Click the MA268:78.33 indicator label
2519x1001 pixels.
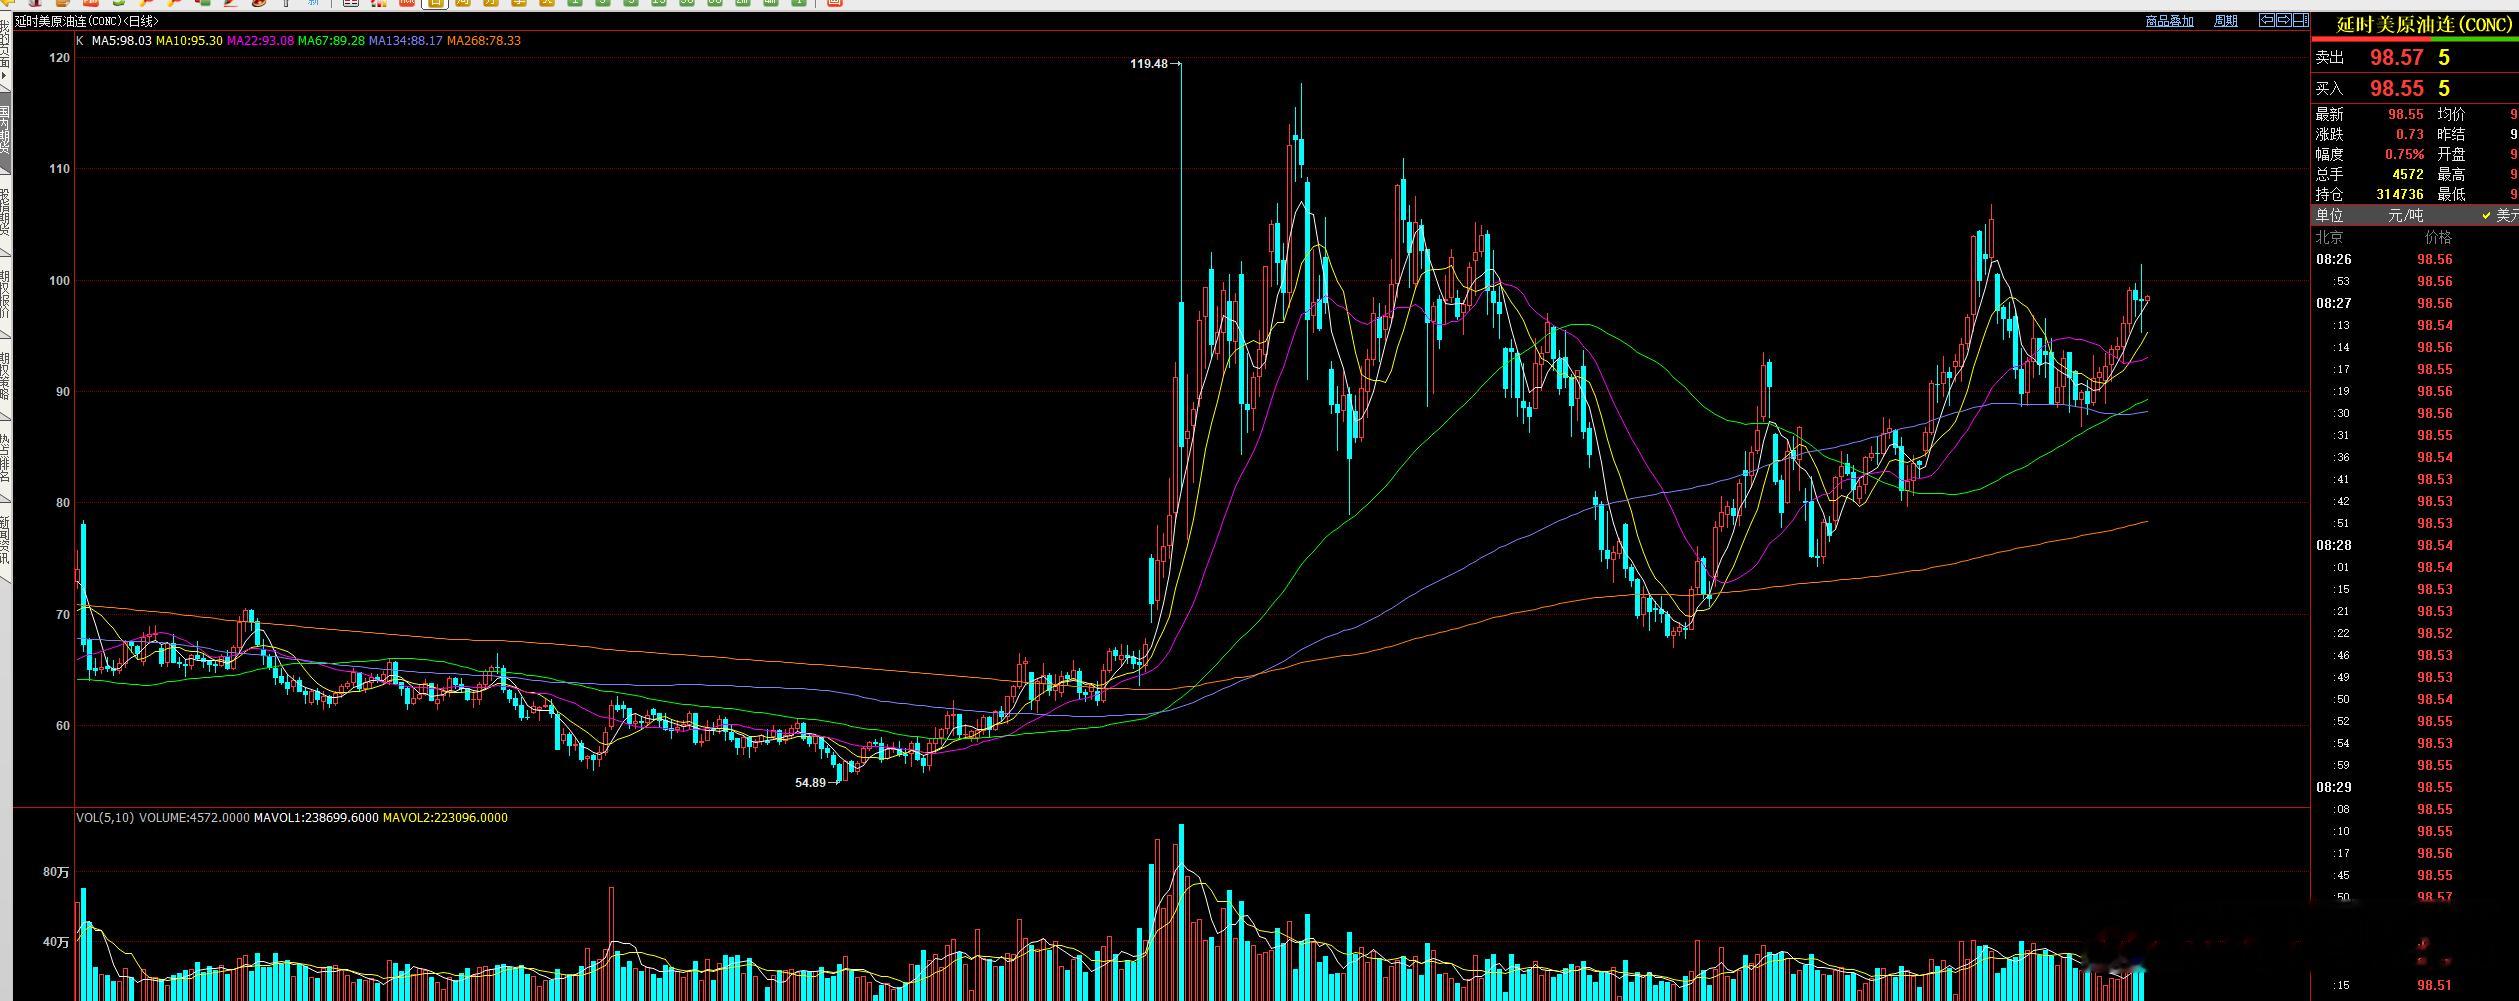[x=483, y=41]
